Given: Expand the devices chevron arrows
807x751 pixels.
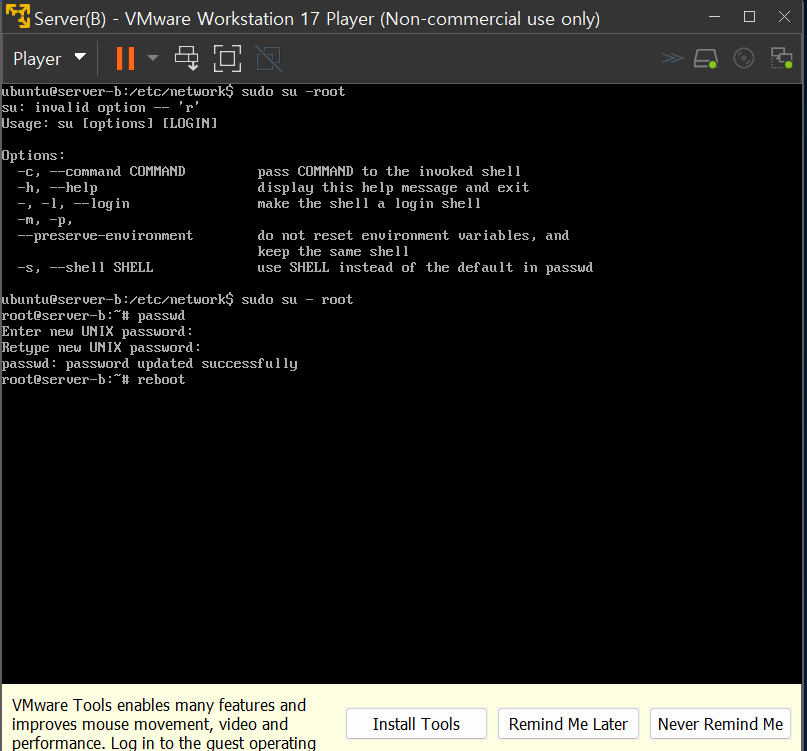Looking at the screenshot, I should (672, 58).
